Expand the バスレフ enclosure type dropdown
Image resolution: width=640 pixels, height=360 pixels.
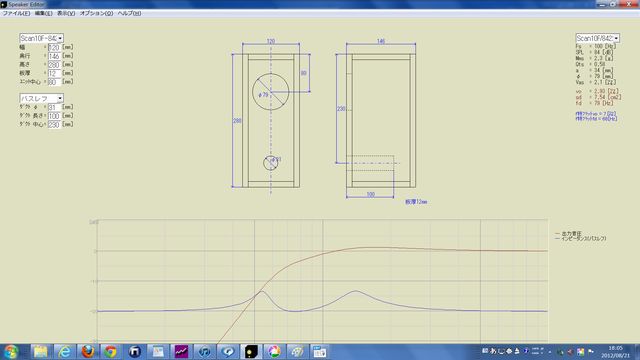click(41, 98)
